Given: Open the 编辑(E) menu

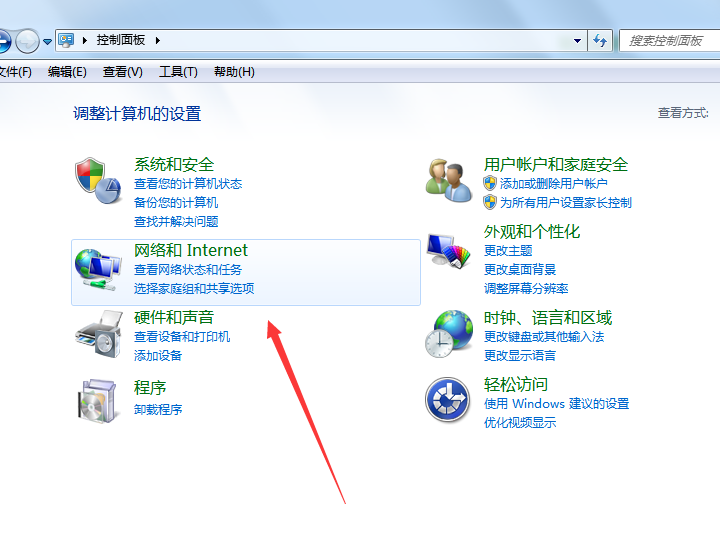Looking at the screenshot, I should pos(67,72).
